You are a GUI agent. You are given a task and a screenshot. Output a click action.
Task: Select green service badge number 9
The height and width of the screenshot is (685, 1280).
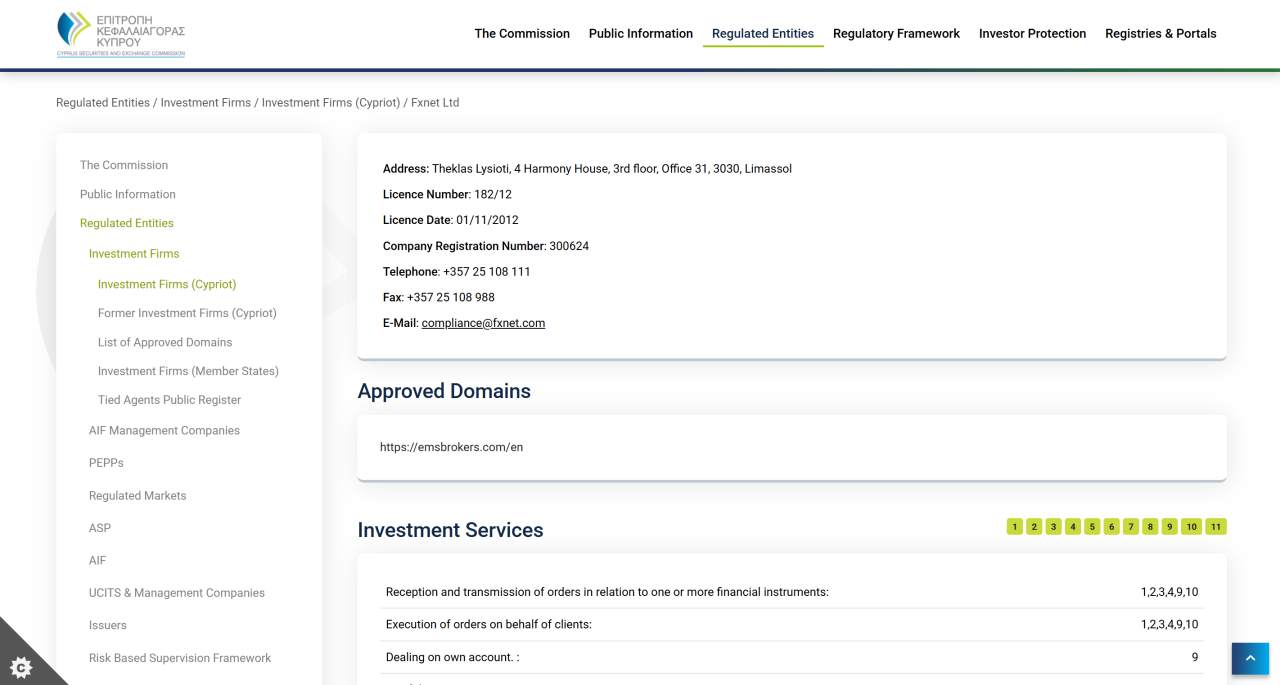(1170, 526)
